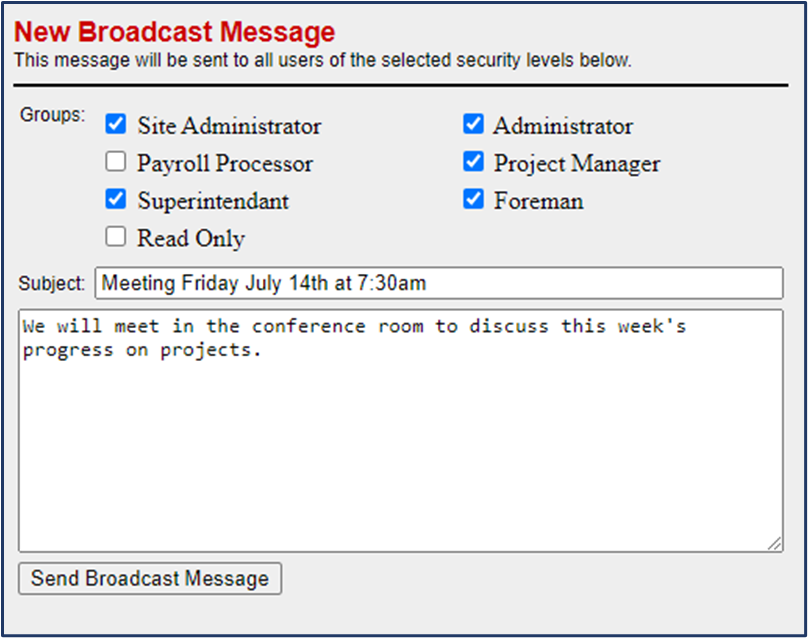The height and width of the screenshot is (638, 808).
Task: Click the Foreman label text
Action: 538,200
